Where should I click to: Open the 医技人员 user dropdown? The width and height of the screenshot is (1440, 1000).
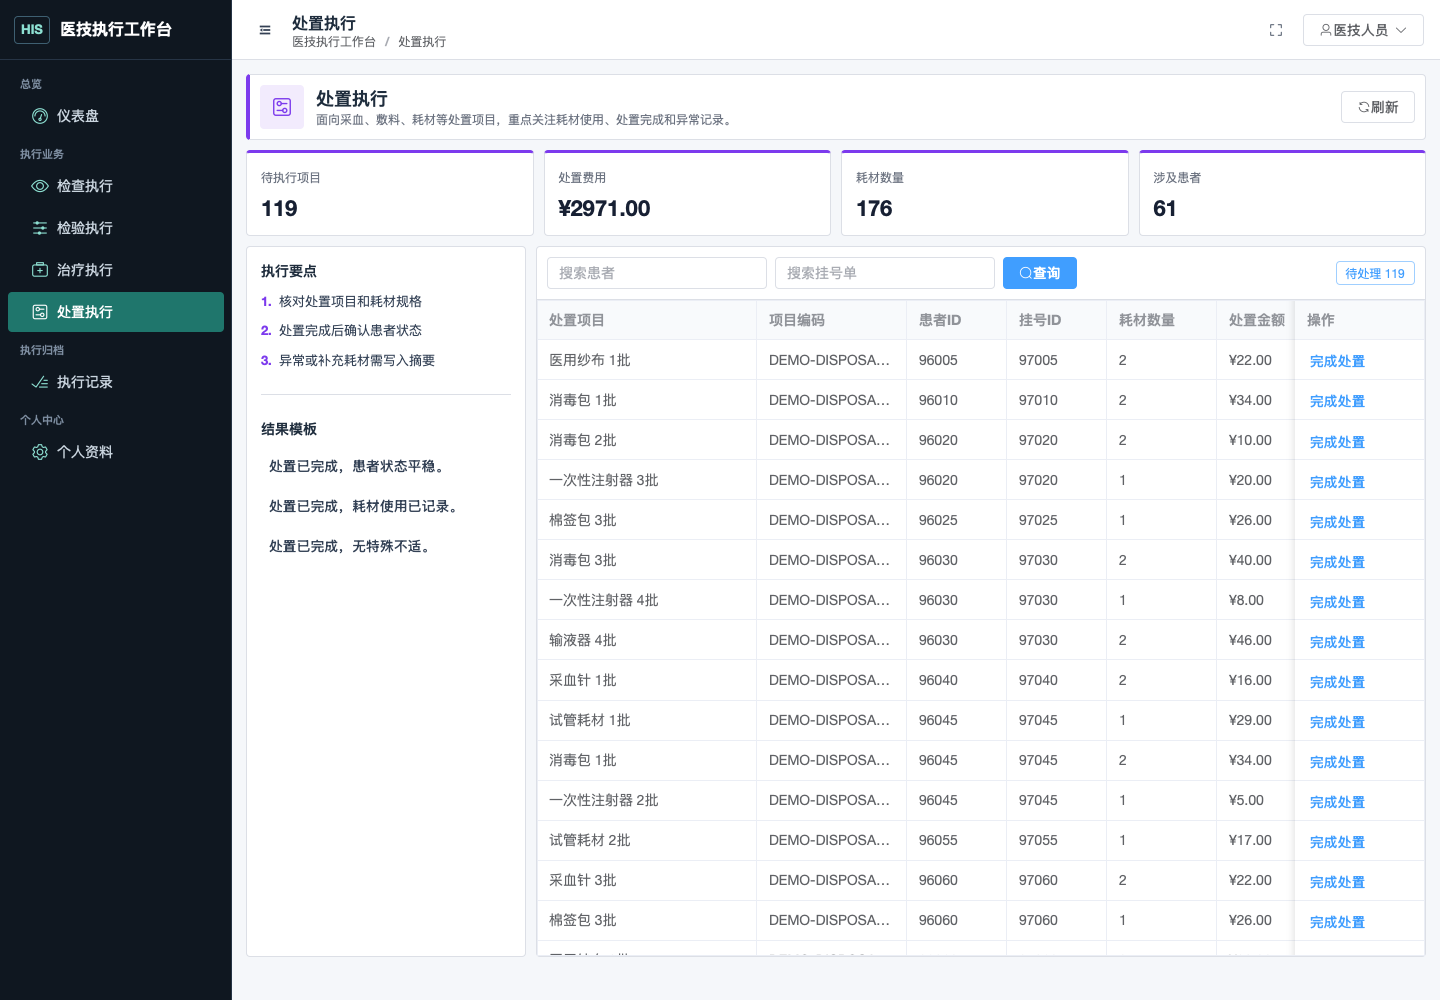(x=1363, y=30)
